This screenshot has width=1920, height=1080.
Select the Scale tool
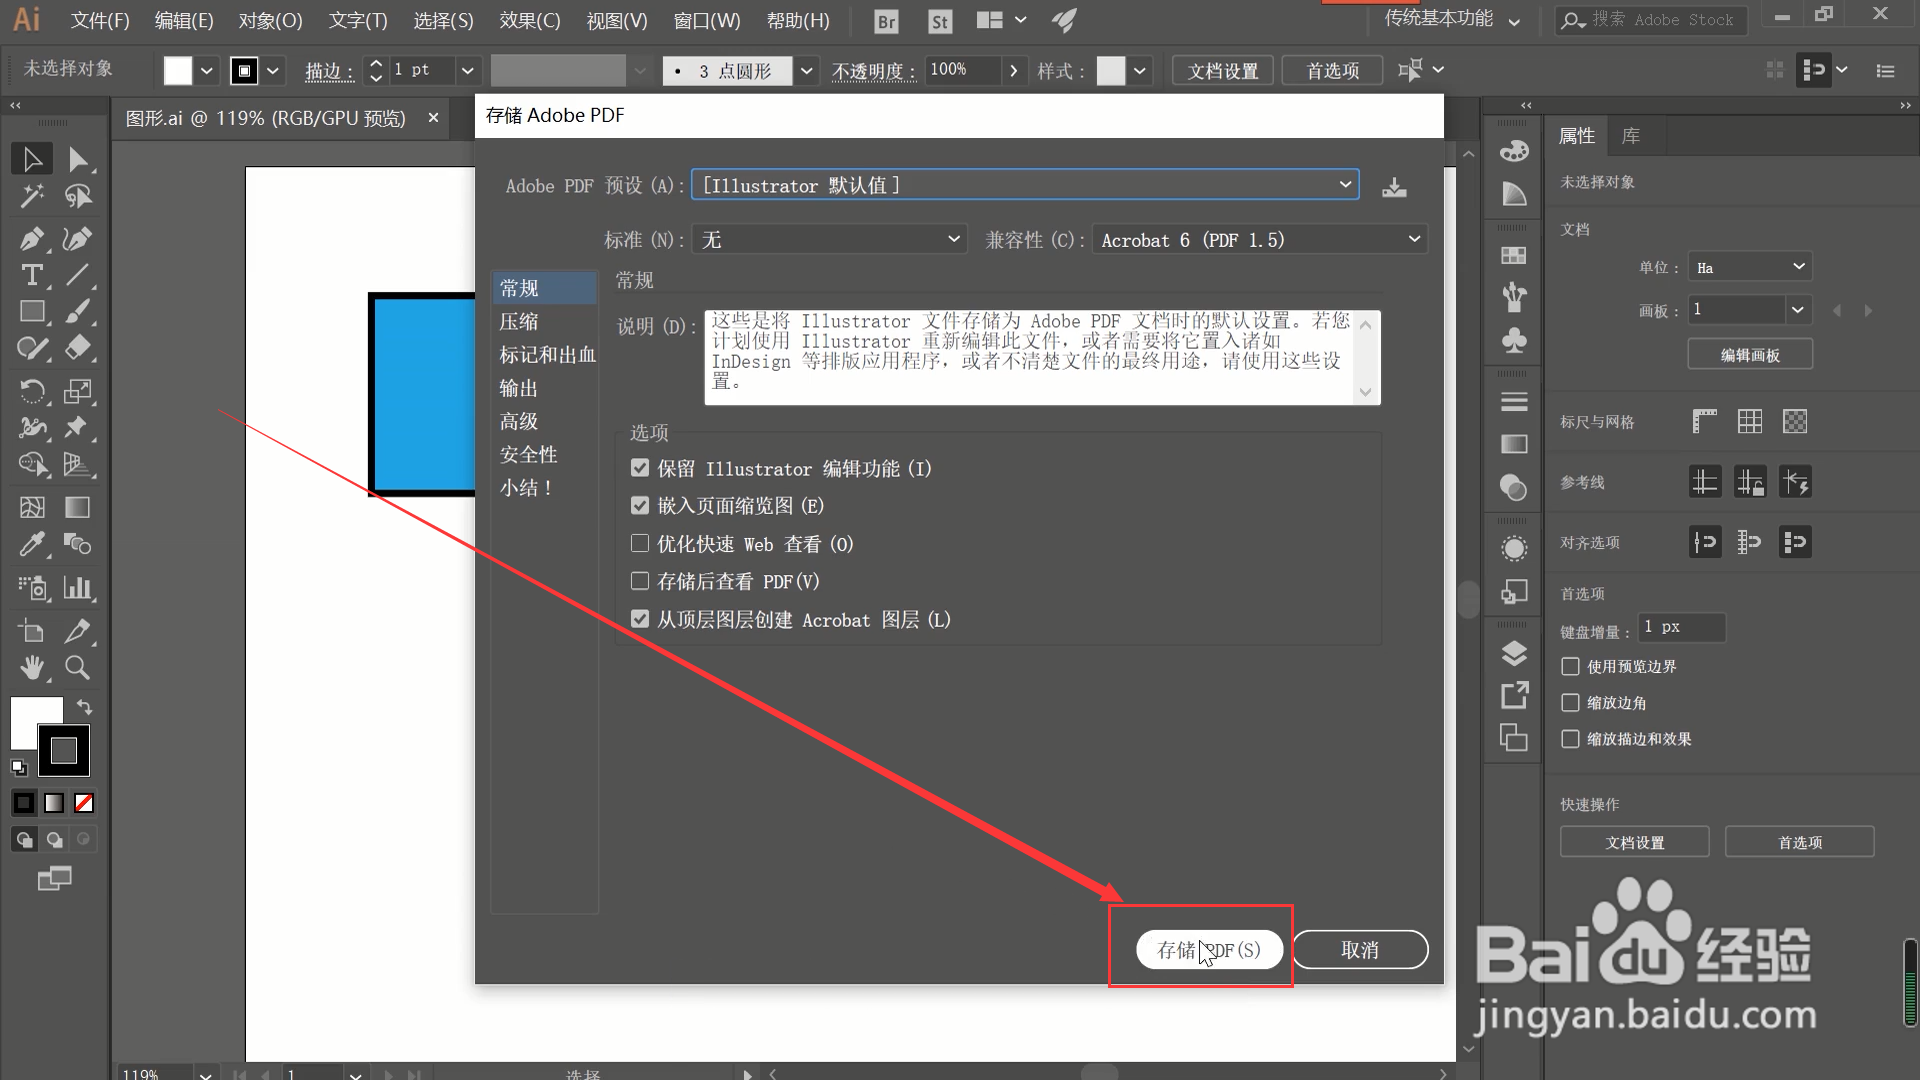point(78,391)
